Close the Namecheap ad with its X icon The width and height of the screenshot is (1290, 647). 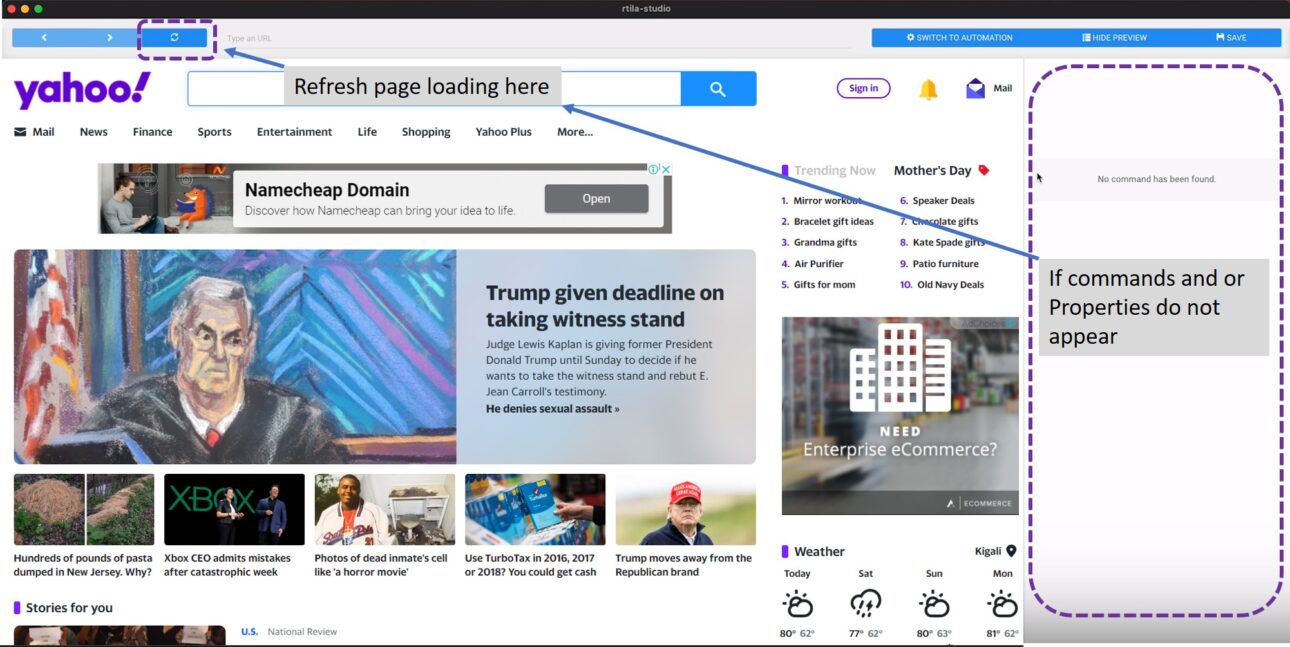pyautogui.click(x=665, y=169)
